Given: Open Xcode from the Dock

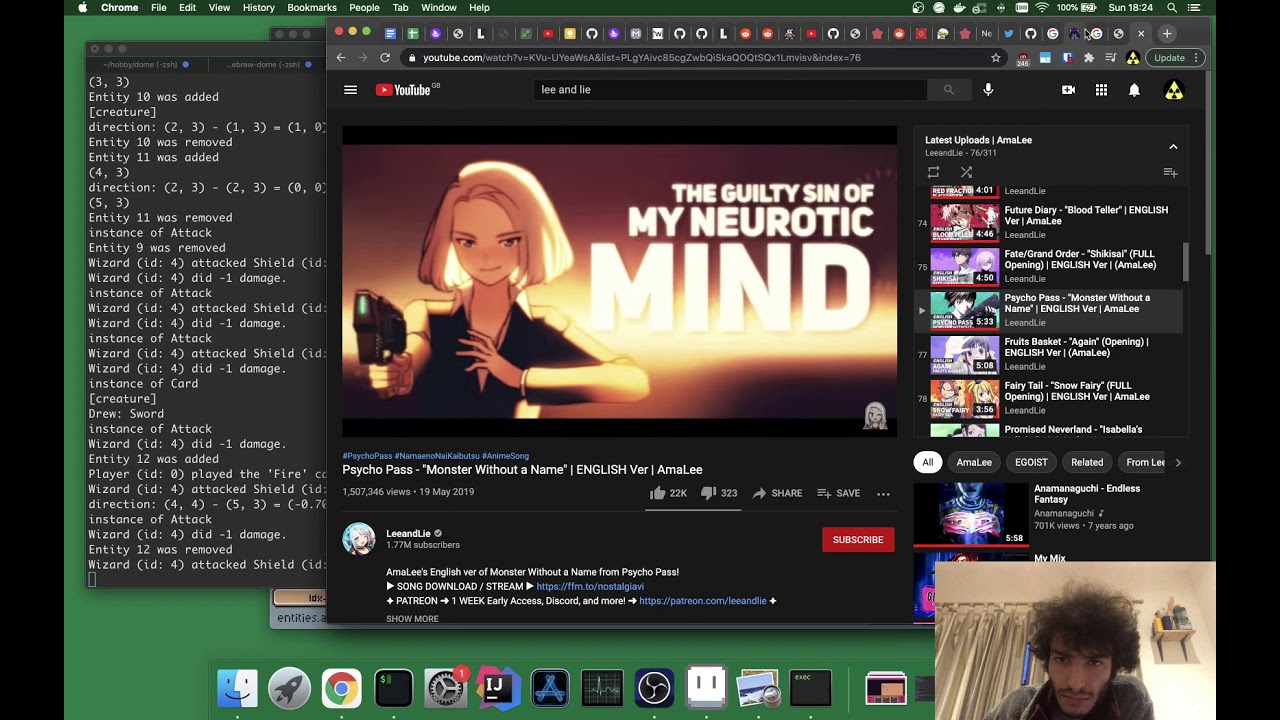Looking at the screenshot, I should 549,688.
